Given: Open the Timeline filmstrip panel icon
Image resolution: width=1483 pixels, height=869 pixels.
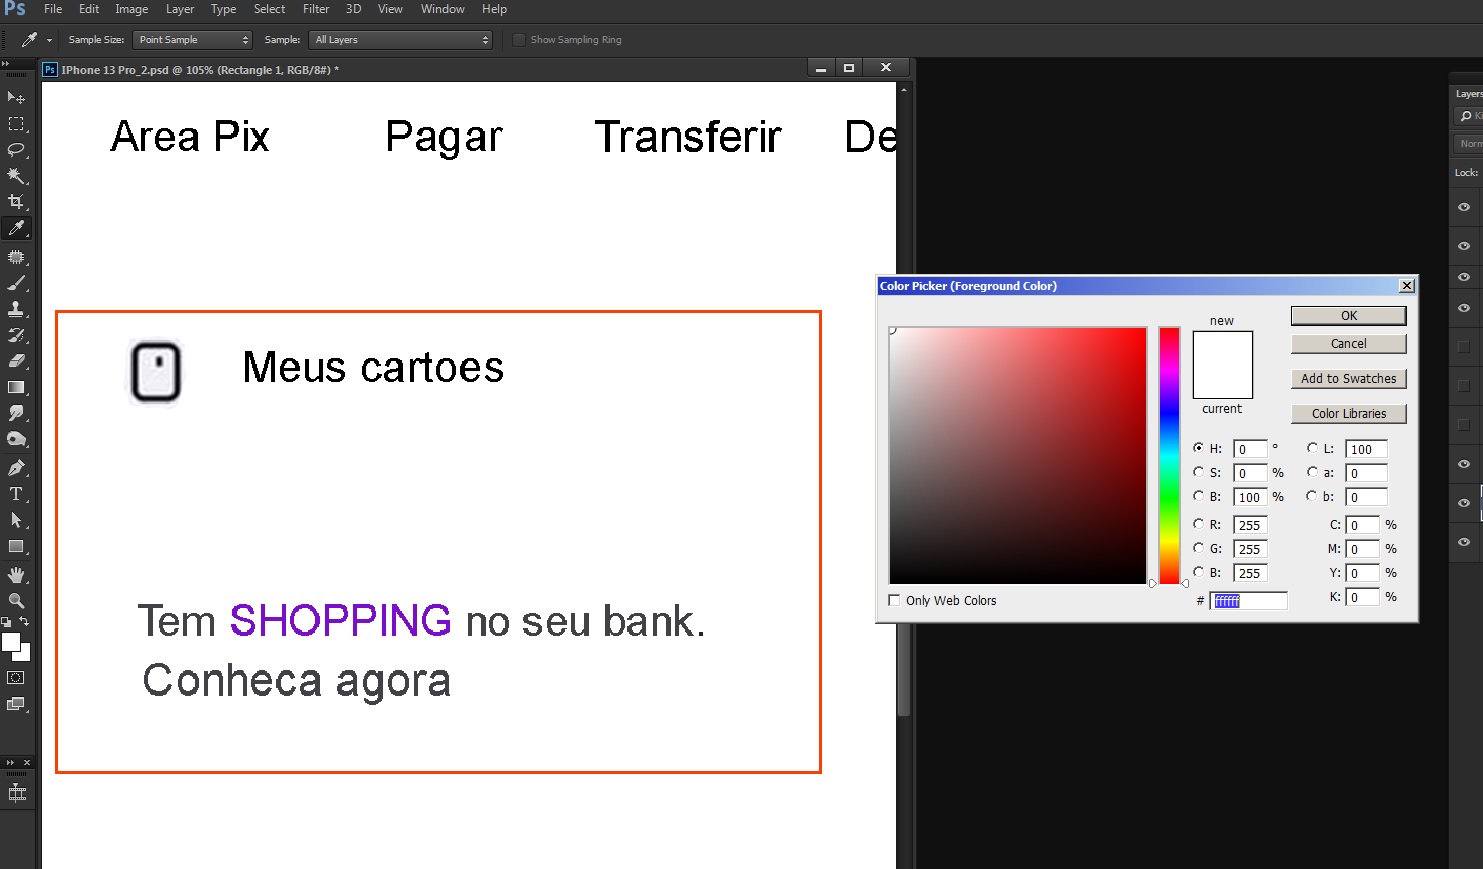Looking at the screenshot, I should (17, 793).
